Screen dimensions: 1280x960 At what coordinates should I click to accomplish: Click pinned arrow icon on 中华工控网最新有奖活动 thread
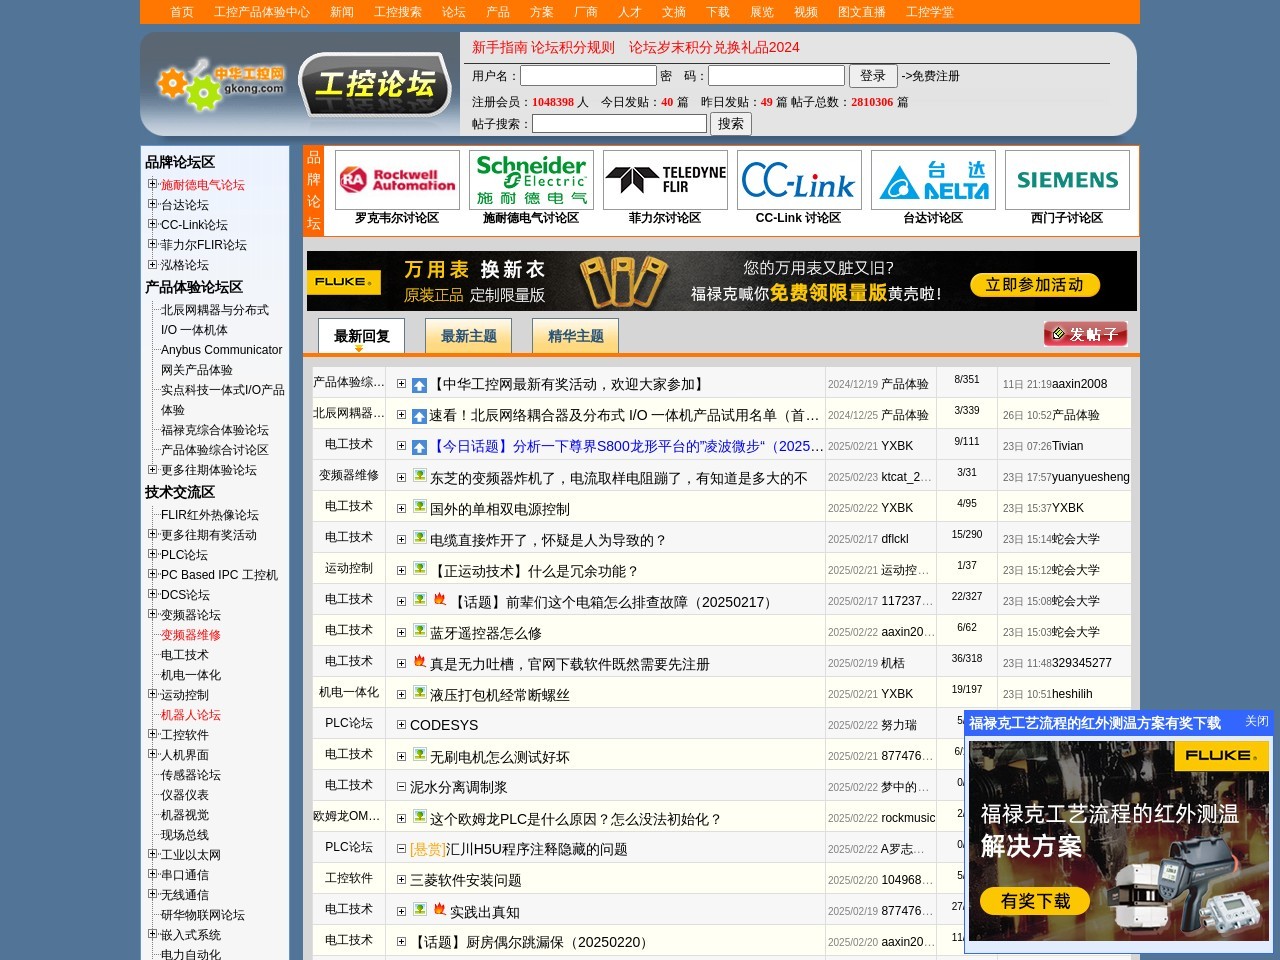click(420, 385)
